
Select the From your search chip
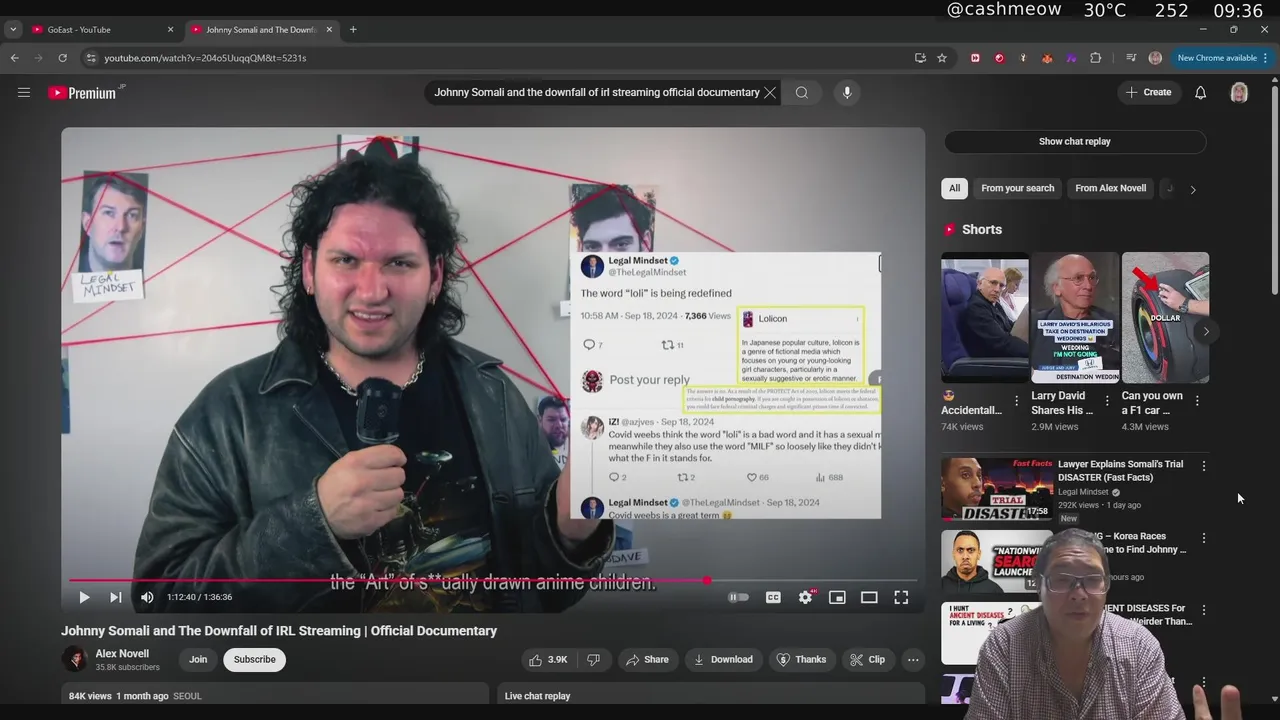click(1018, 188)
